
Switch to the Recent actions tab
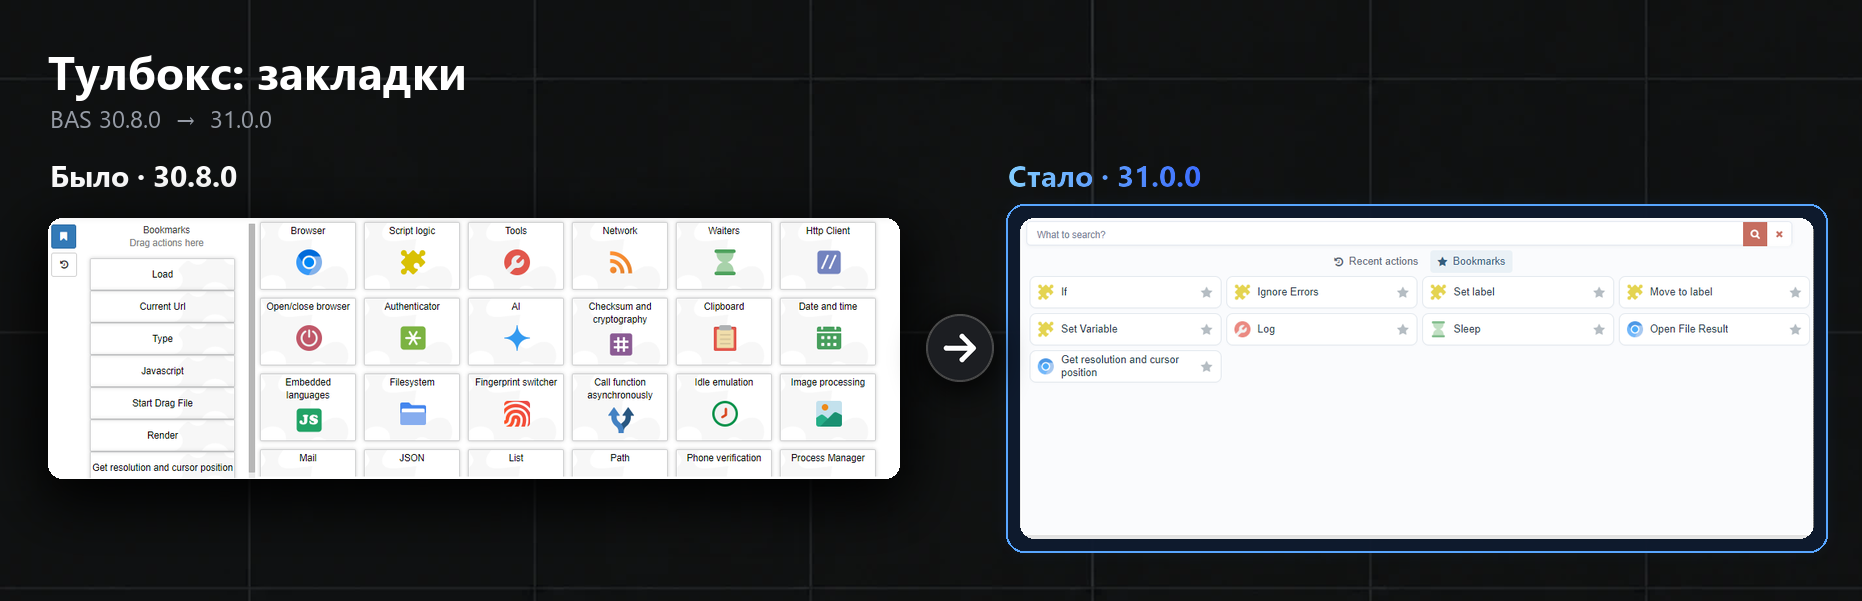click(x=1376, y=261)
